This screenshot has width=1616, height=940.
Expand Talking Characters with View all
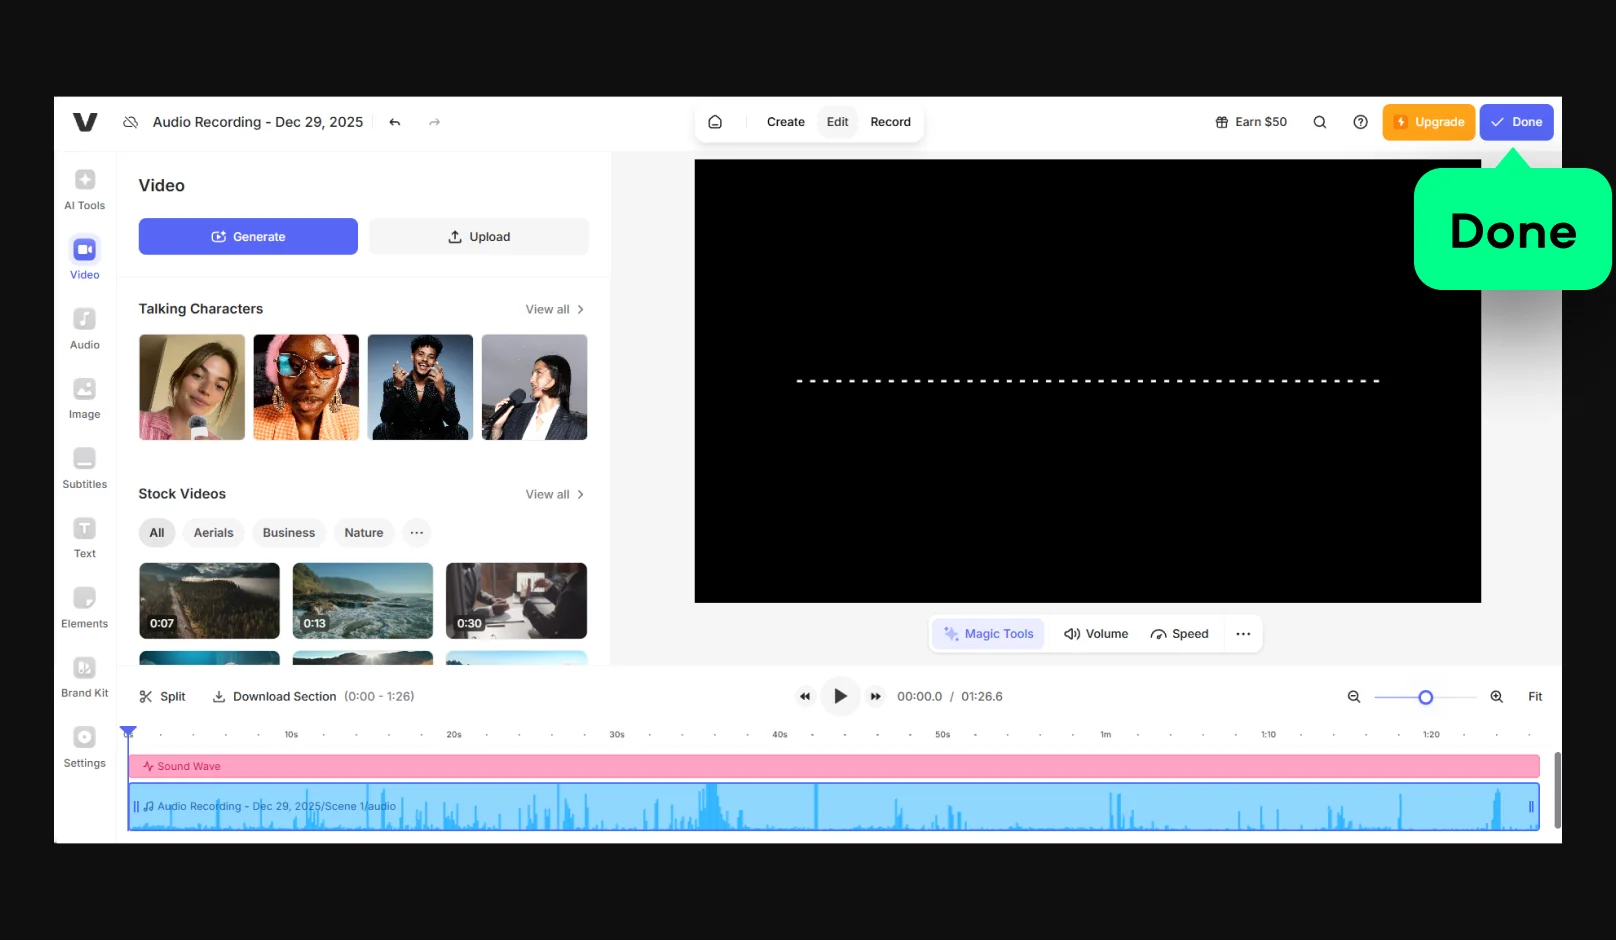click(x=554, y=309)
